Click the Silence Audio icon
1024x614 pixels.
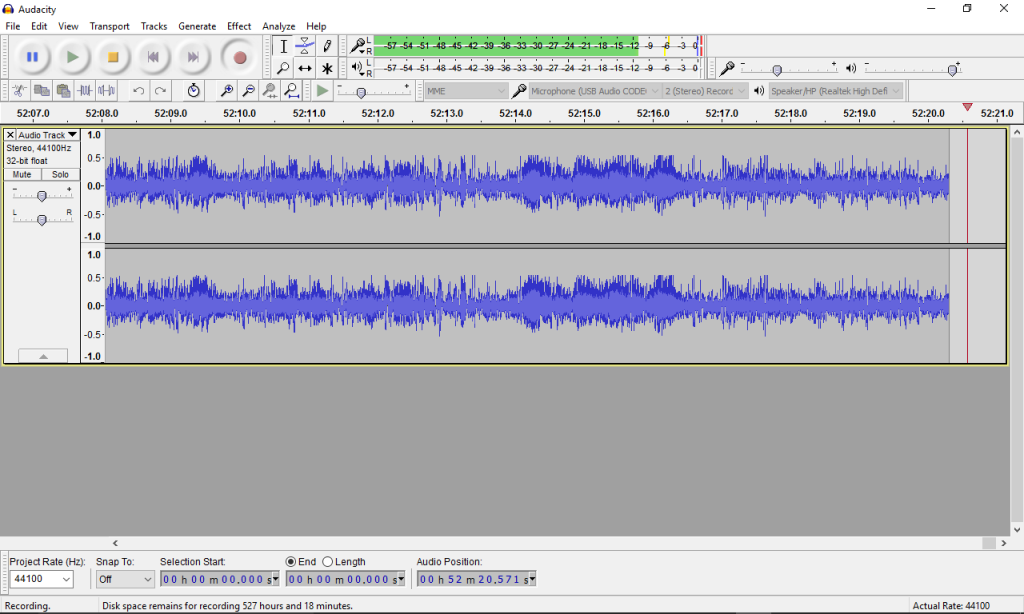pos(107,91)
